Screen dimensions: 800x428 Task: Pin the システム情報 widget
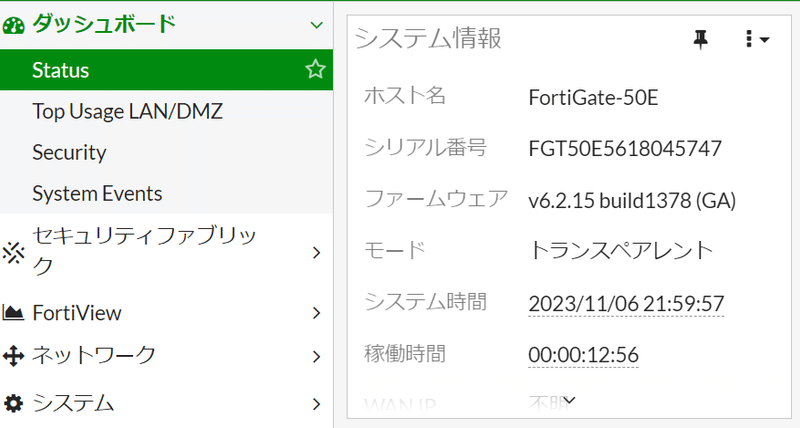pyautogui.click(x=701, y=39)
